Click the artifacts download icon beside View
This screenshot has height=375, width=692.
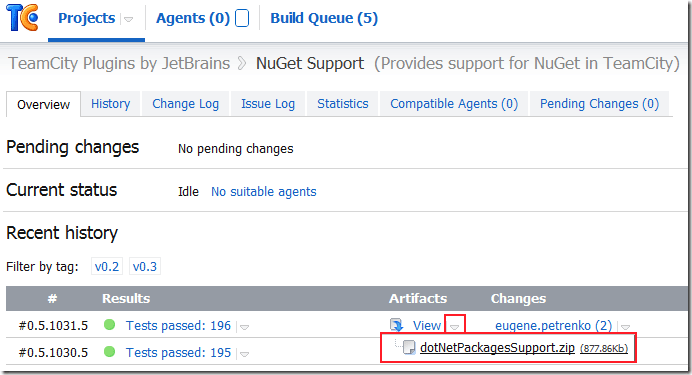point(397,325)
